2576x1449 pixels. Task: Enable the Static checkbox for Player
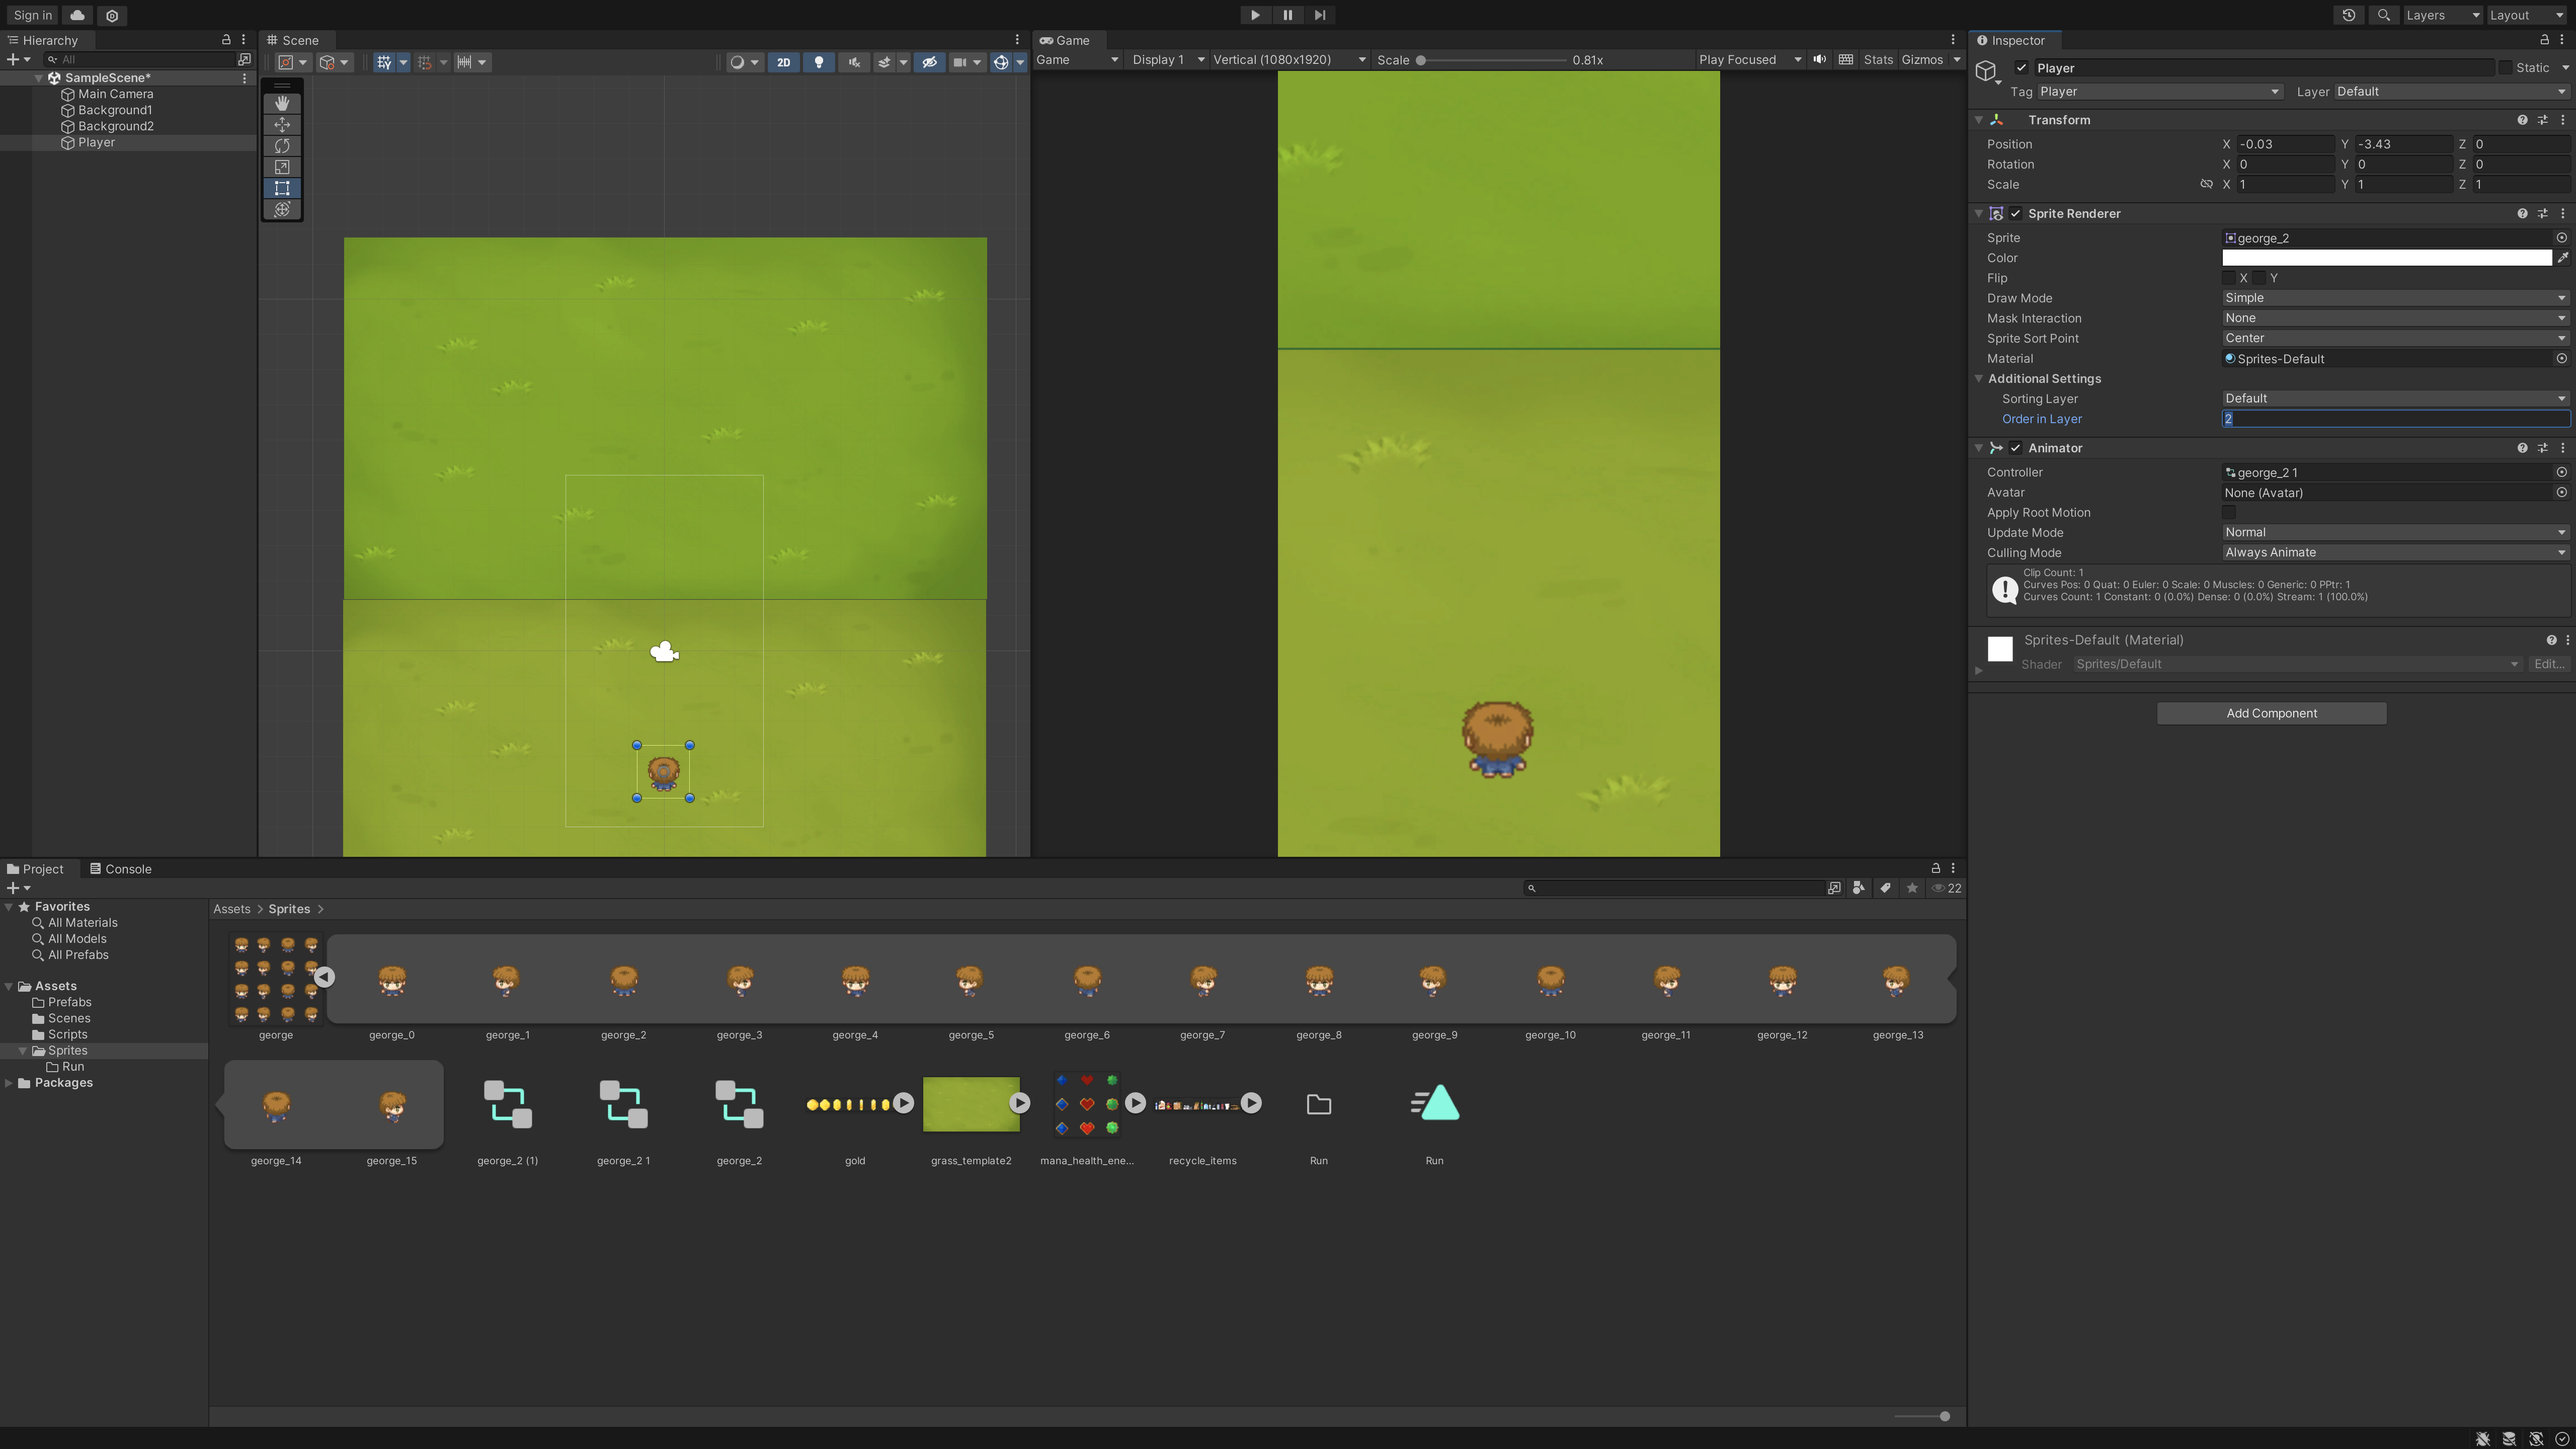coord(2505,68)
